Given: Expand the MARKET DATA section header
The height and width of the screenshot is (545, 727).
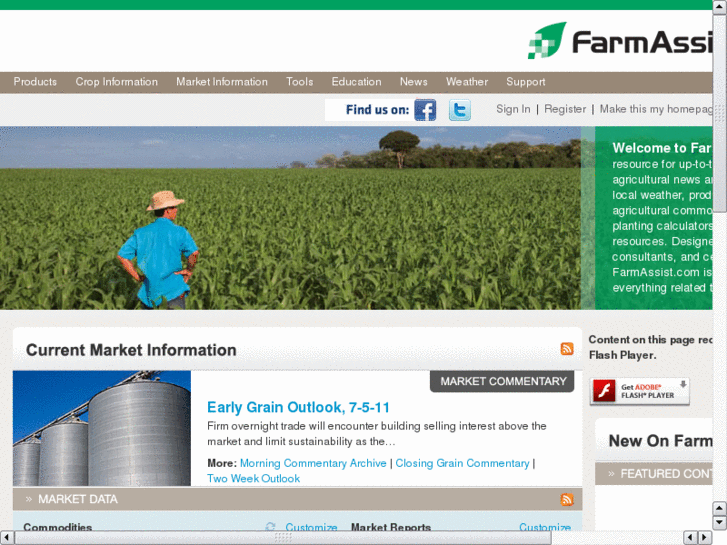Looking at the screenshot, I should [298, 499].
